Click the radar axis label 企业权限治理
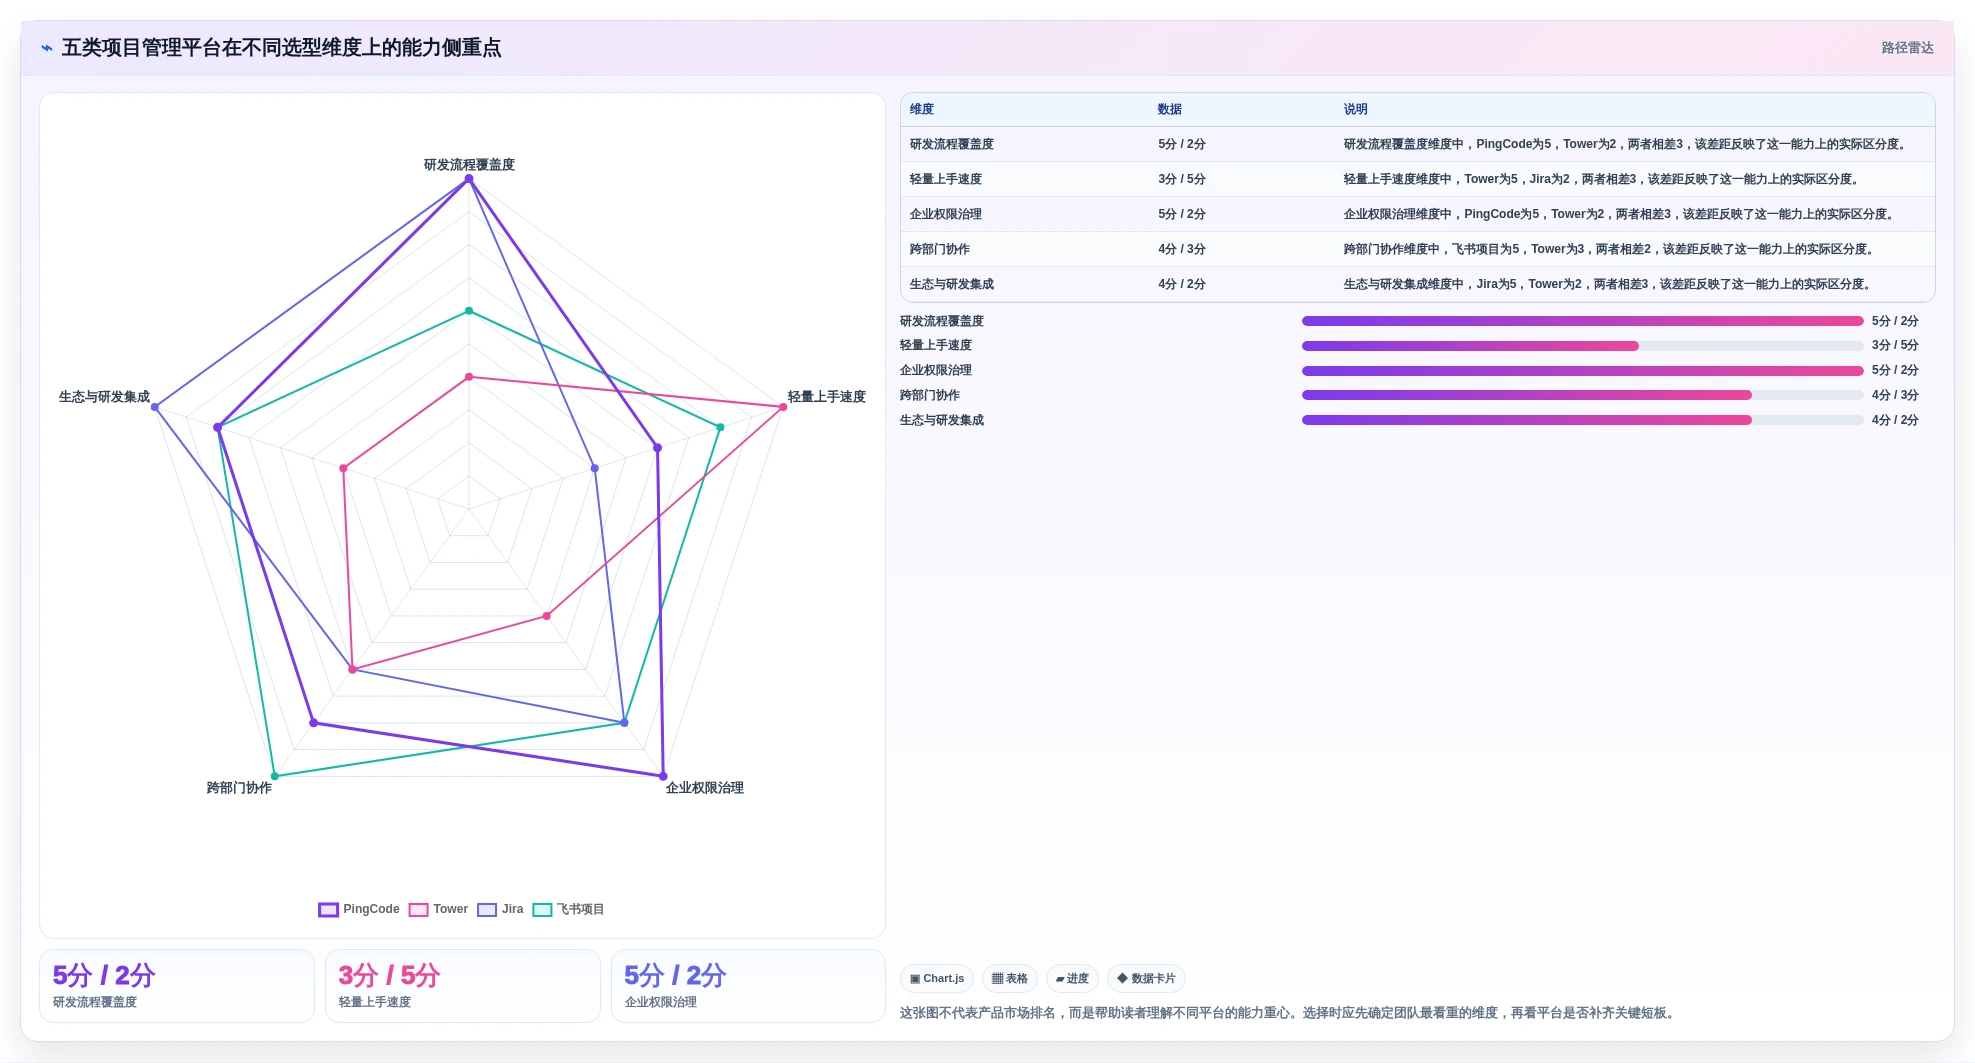Image resolution: width=1975 pixels, height=1063 pixels. (704, 788)
